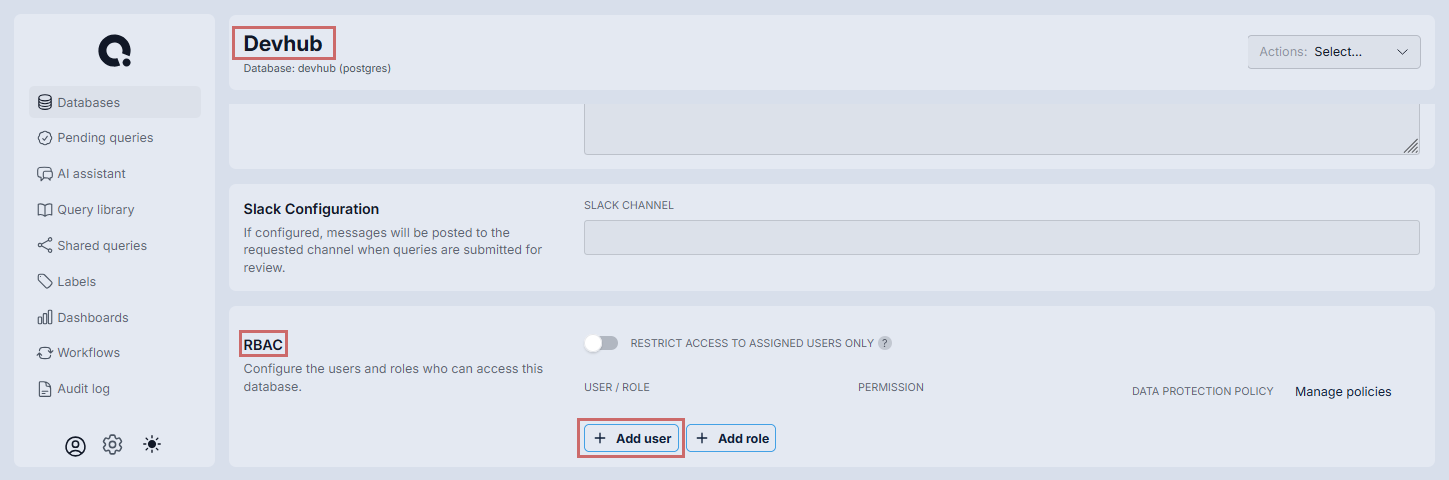
Task: Go to Databases in the sidebar
Action: tap(115, 102)
